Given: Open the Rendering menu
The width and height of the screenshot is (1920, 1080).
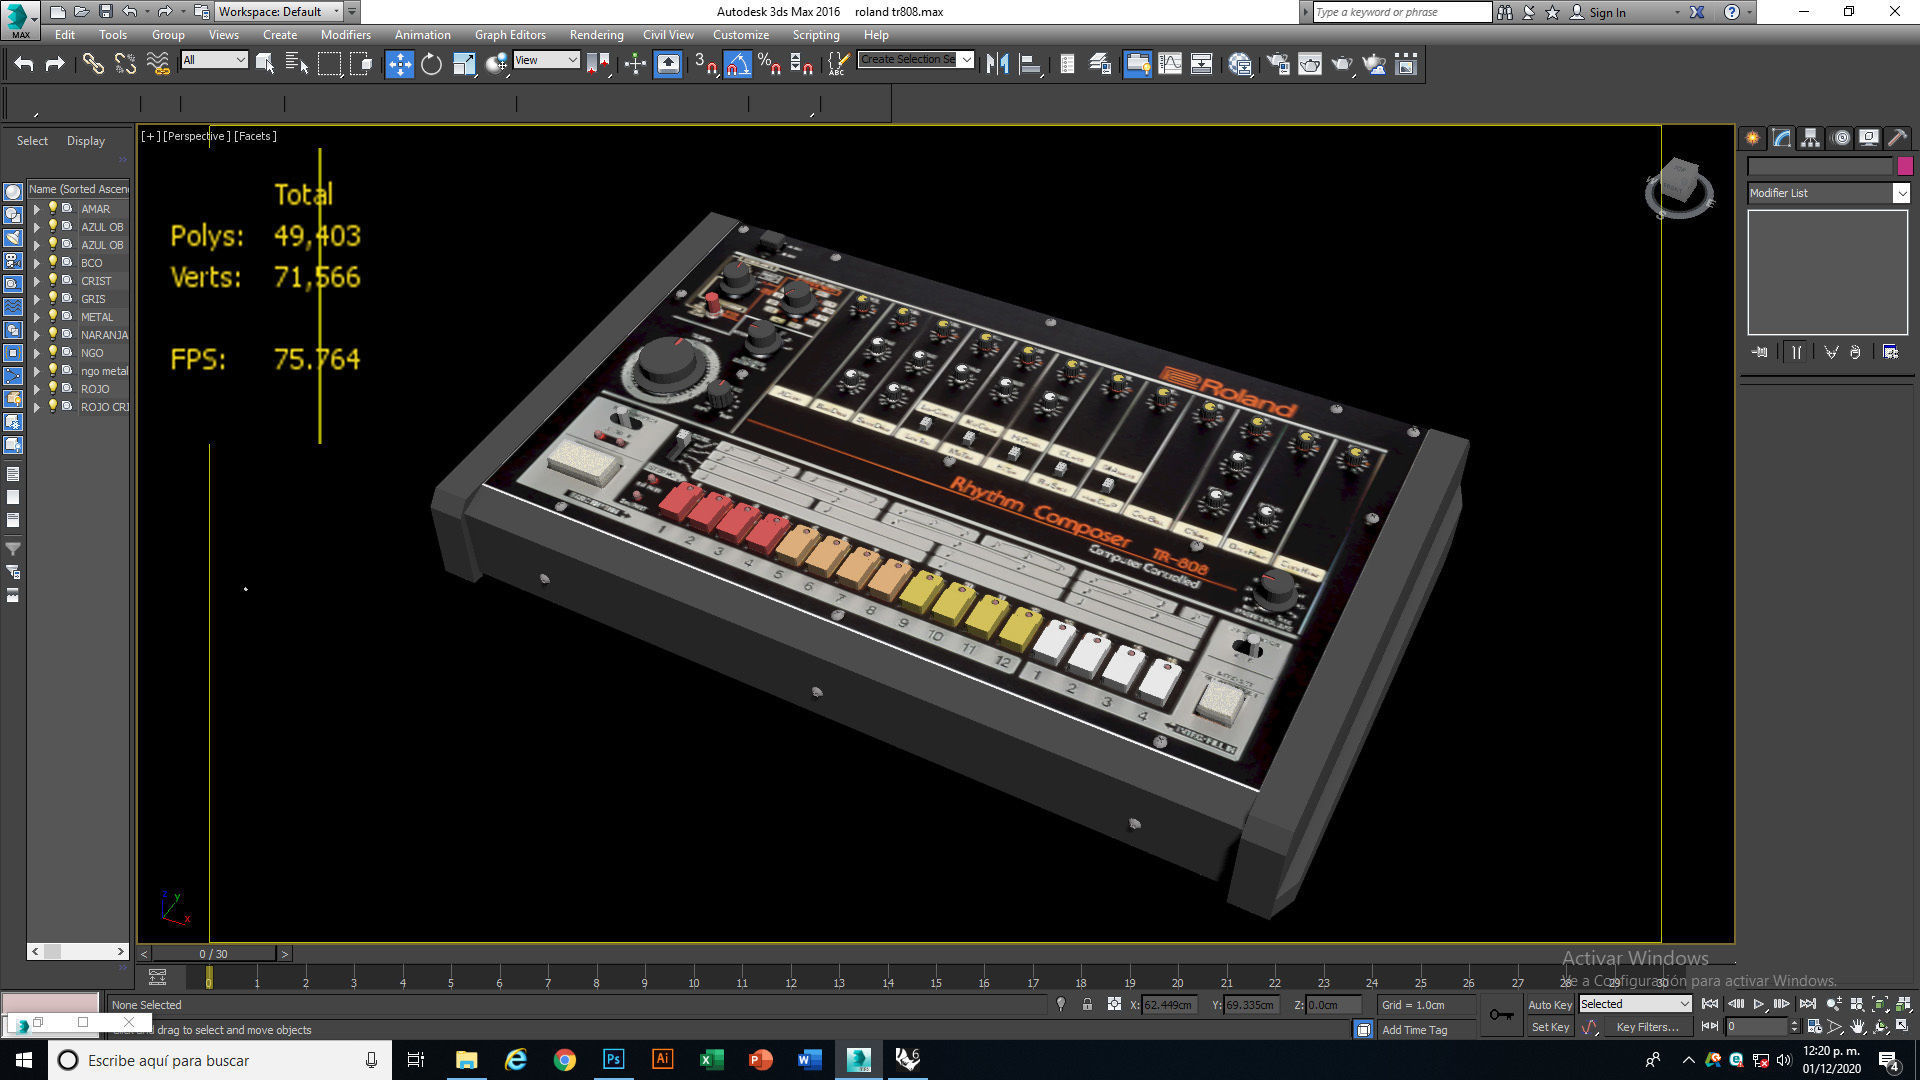Looking at the screenshot, I should tap(596, 34).
